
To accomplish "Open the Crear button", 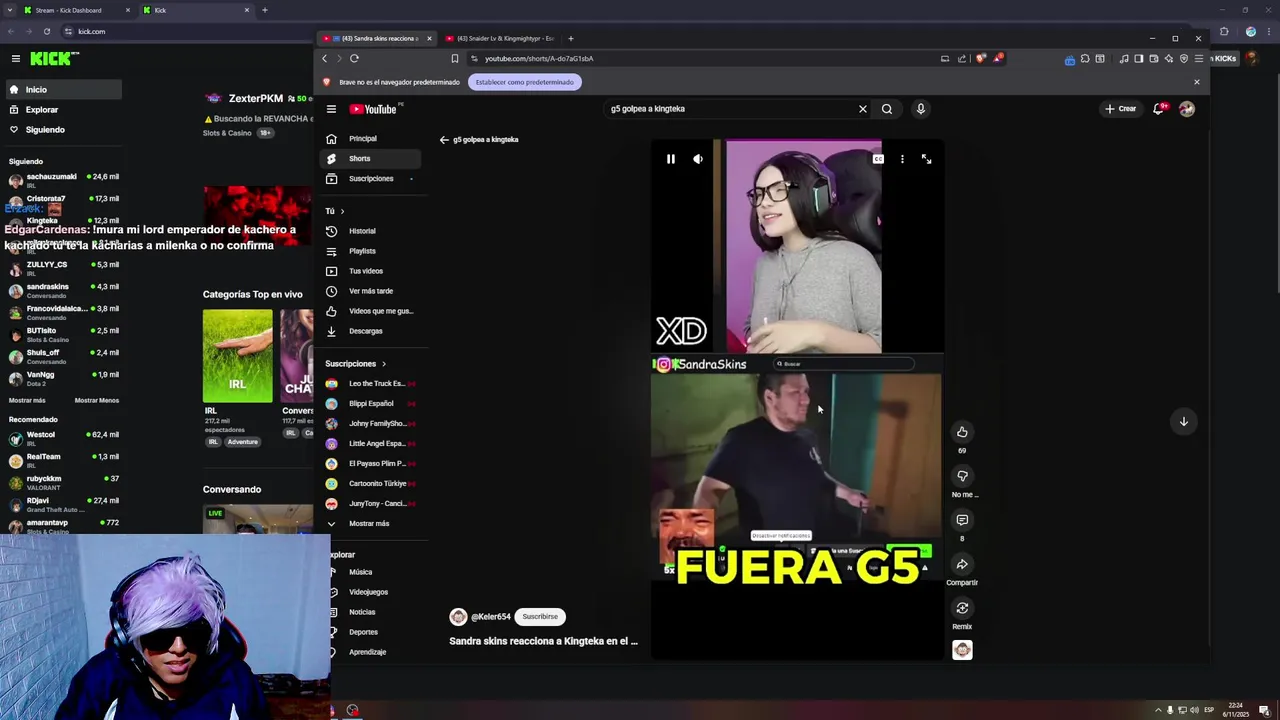I will point(1120,109).
